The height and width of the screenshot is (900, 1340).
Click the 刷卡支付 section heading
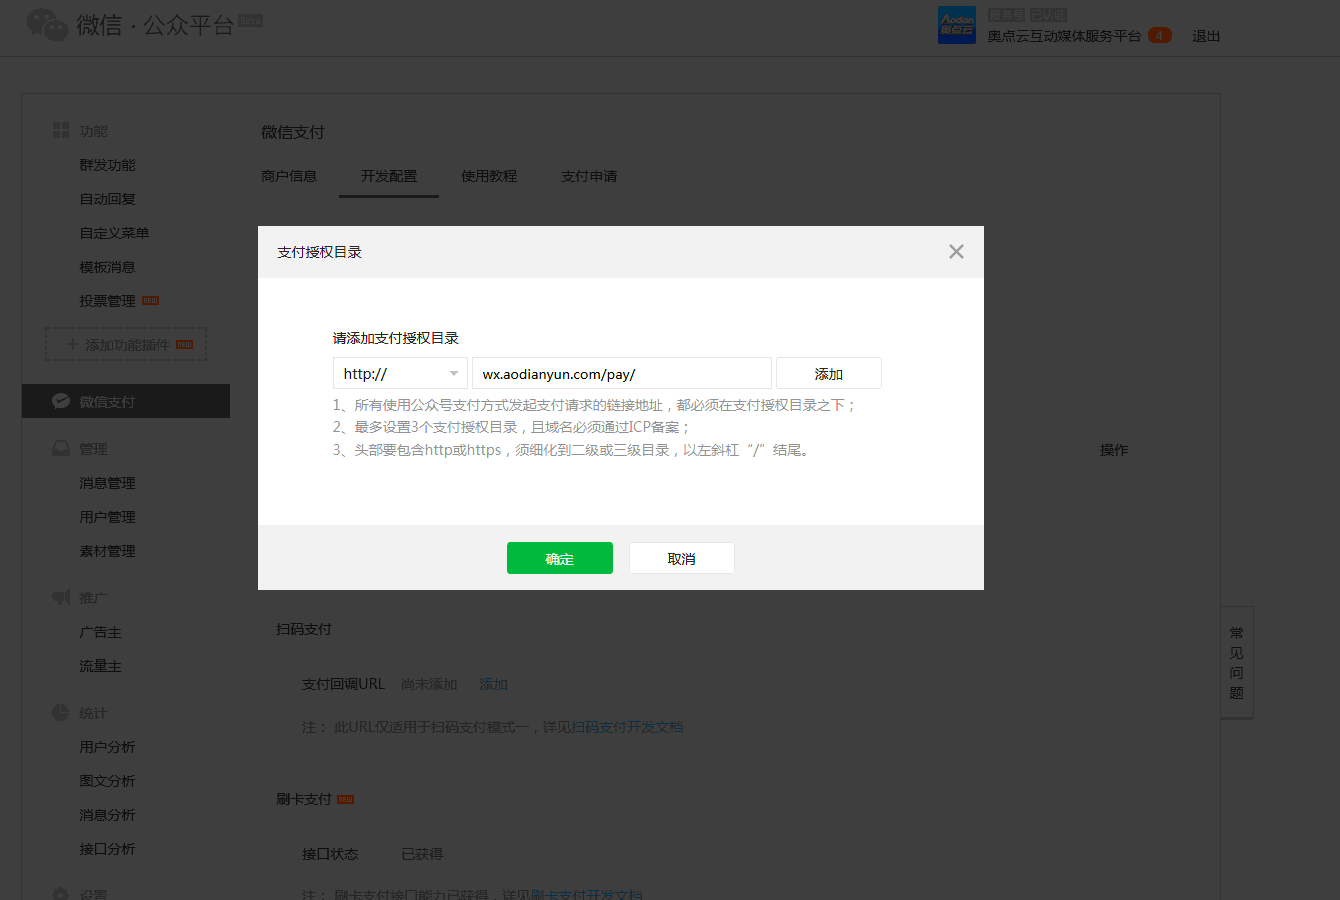tap(304, 799)
